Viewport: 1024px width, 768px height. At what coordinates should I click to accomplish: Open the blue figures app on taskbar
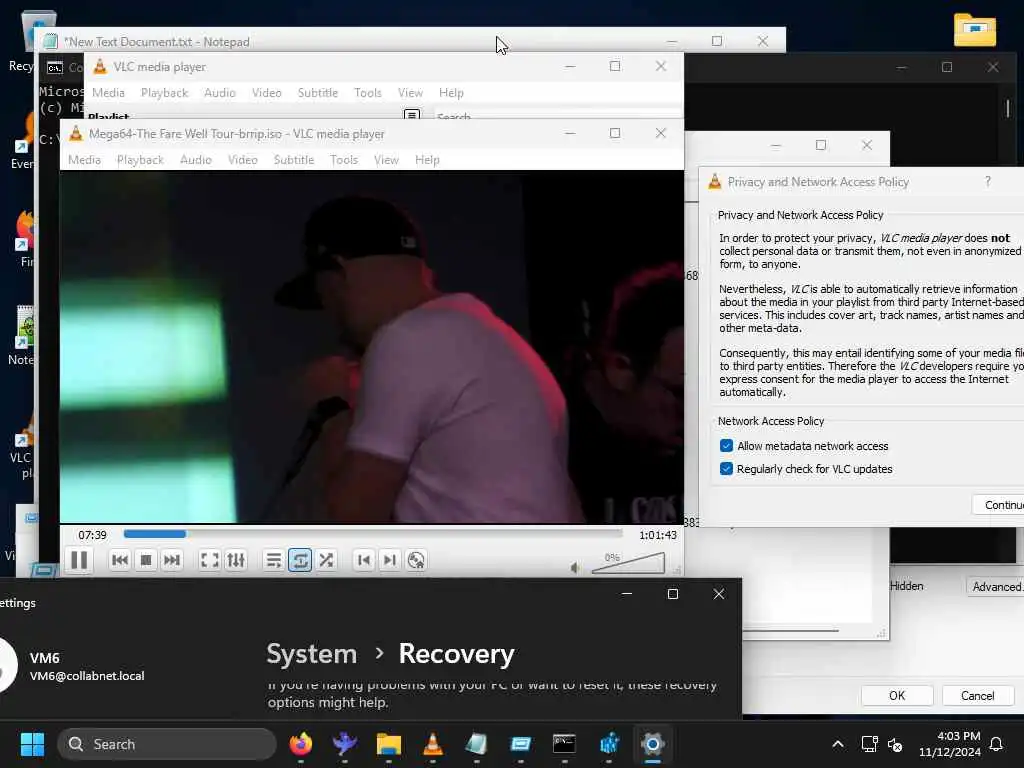609,744
